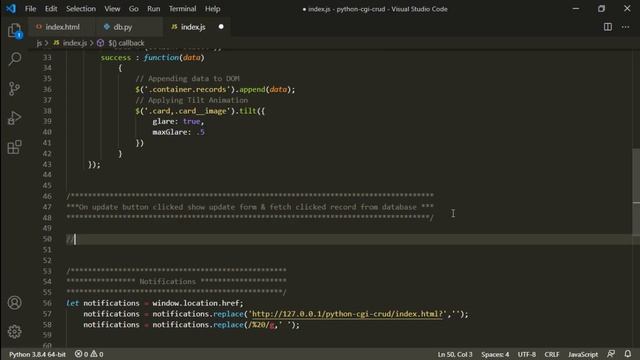Click line number 38 in gutter
The width and height of the screenshot is (640, 360).
47,111
